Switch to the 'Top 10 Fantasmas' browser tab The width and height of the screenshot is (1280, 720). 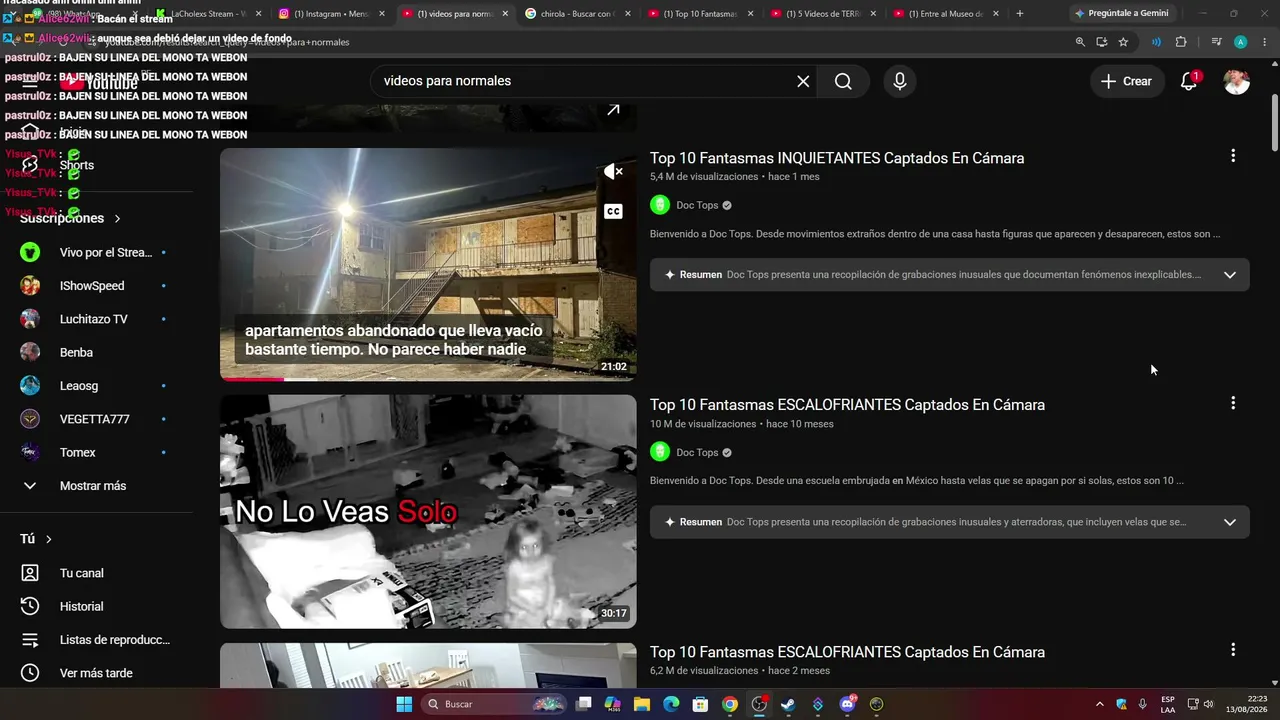pos(701,14)
